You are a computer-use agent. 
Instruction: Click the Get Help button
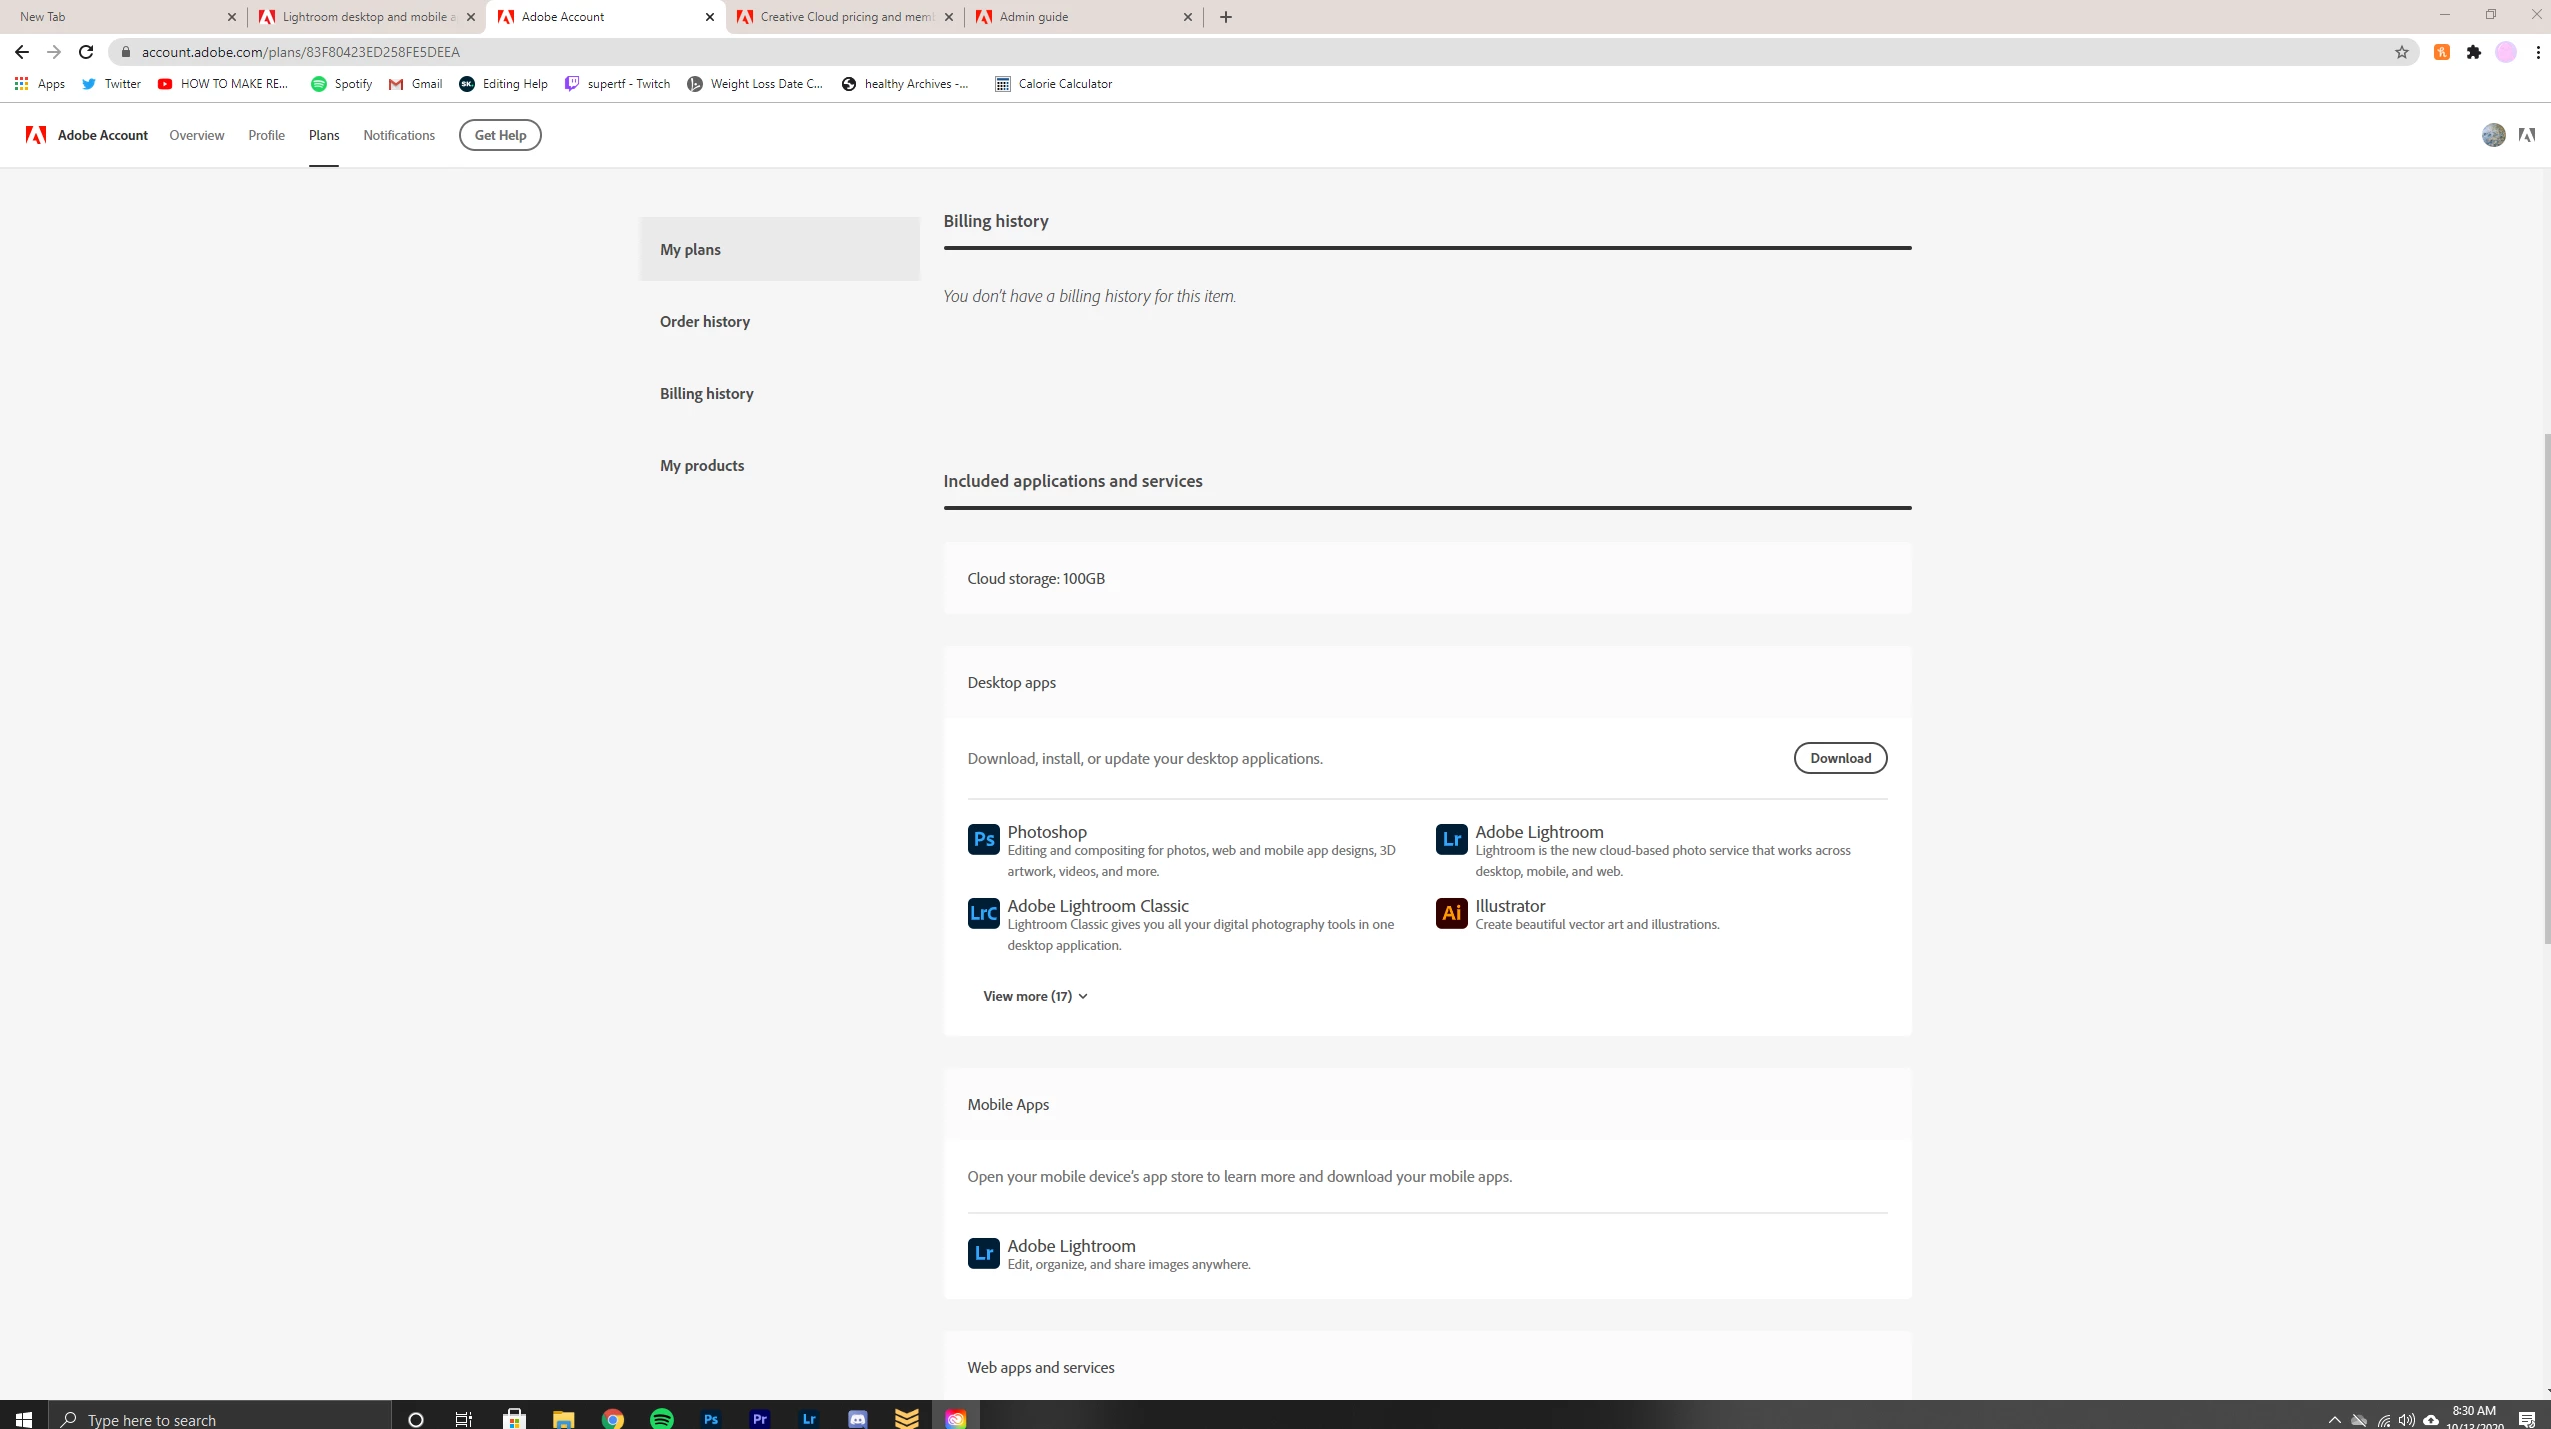pyautogui.click(x=499, y=135)
